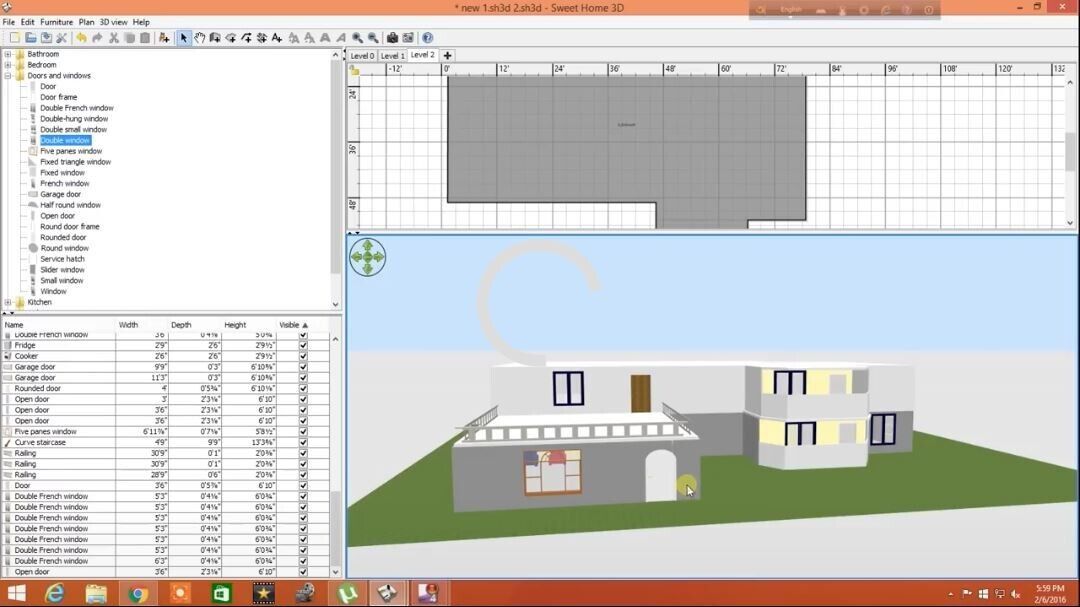Select Garage door in catalog tree

60,194
